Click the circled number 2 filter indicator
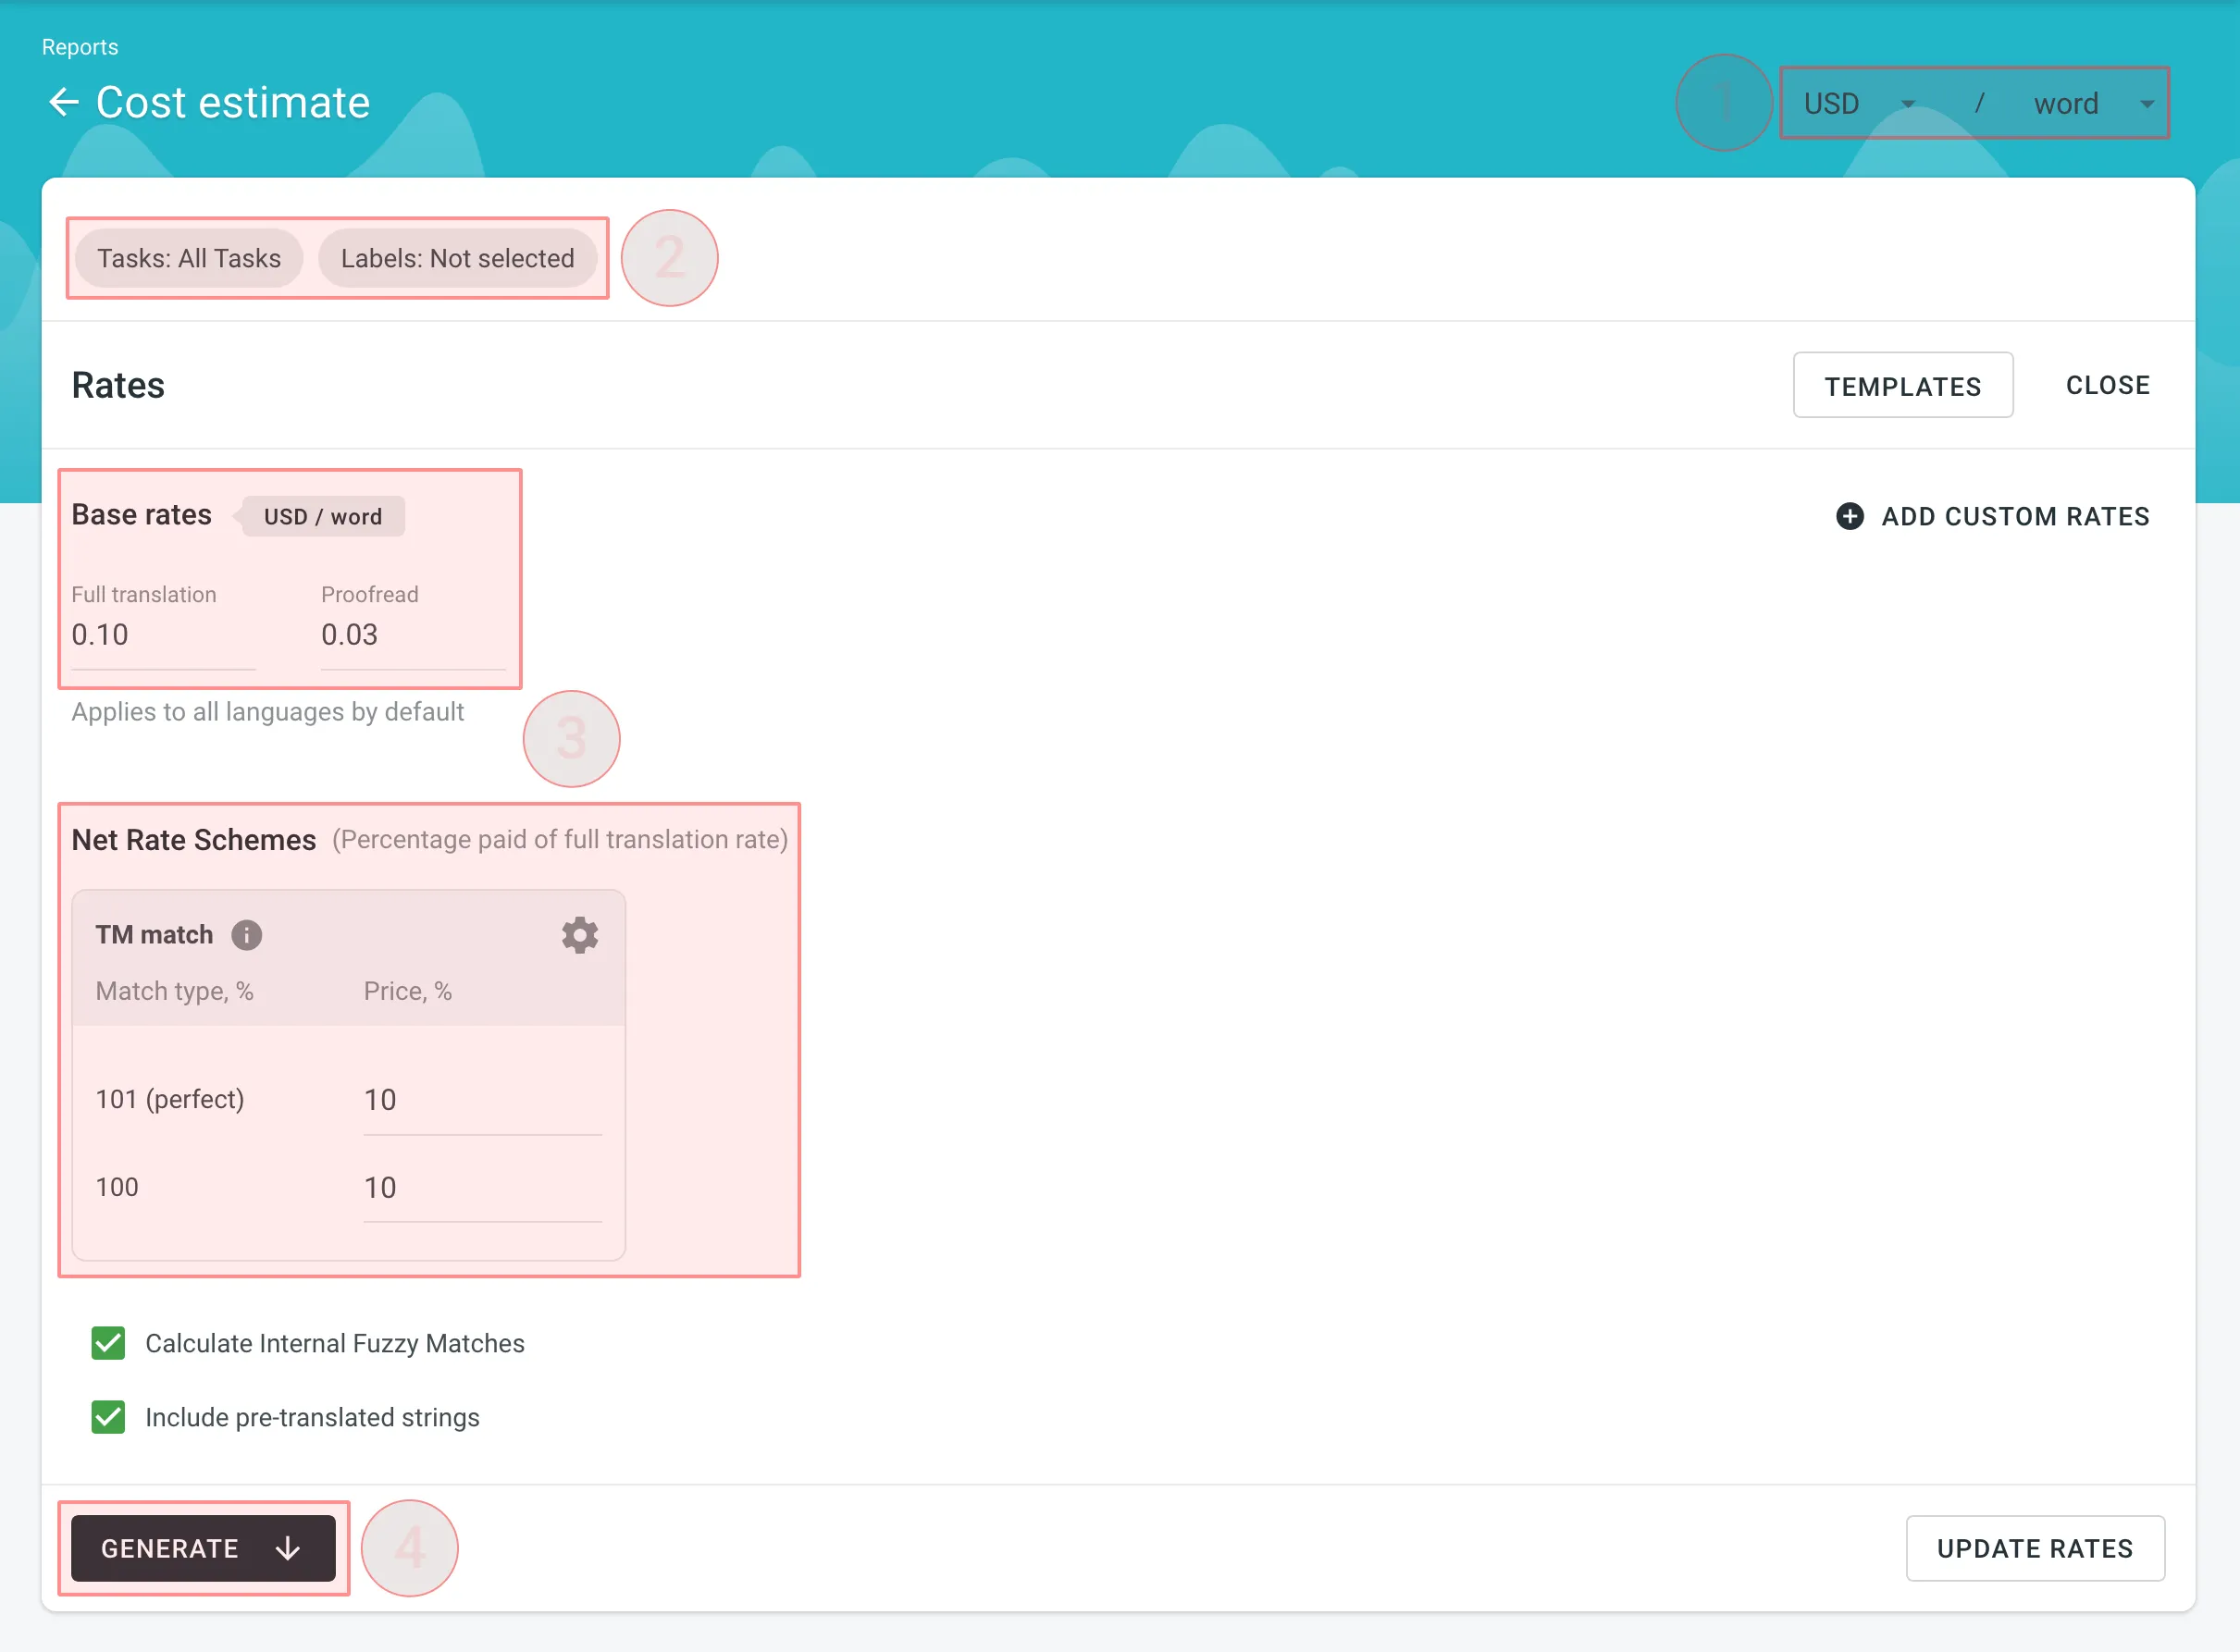This screenshot has height=1652, width=2240. coord(668,257)
